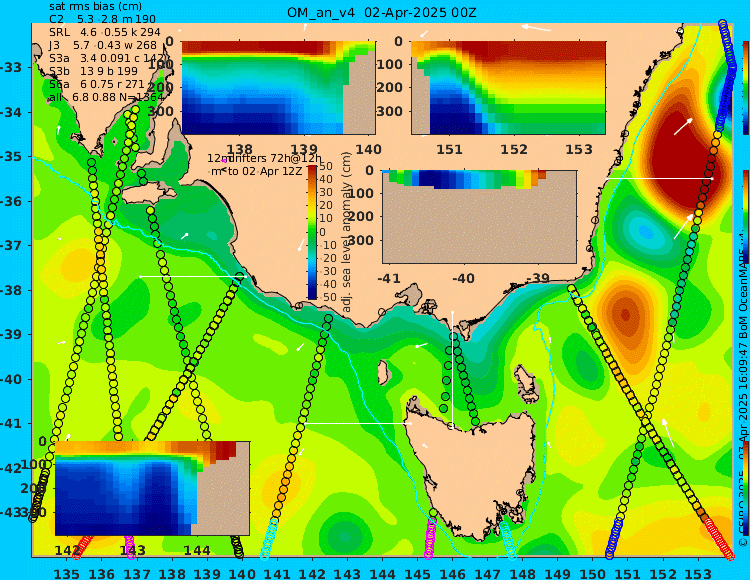Select the 'sat rms bias (cm)' header
750x580 pixels.
(x=95, y=6)
